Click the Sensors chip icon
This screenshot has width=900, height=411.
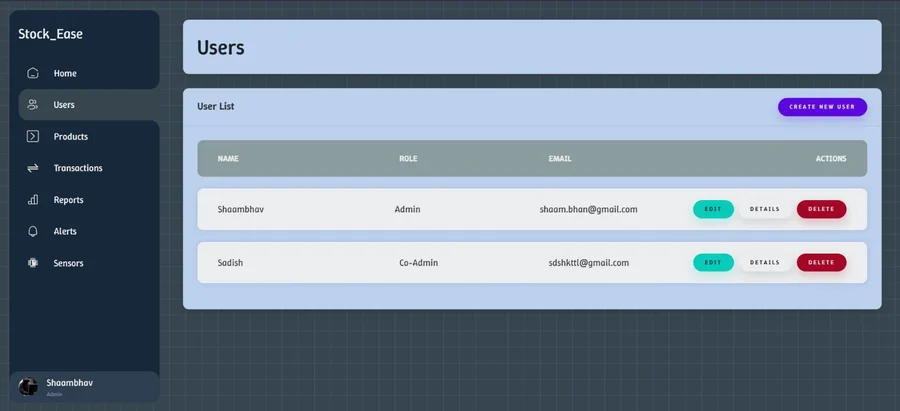tap(33, 263)
